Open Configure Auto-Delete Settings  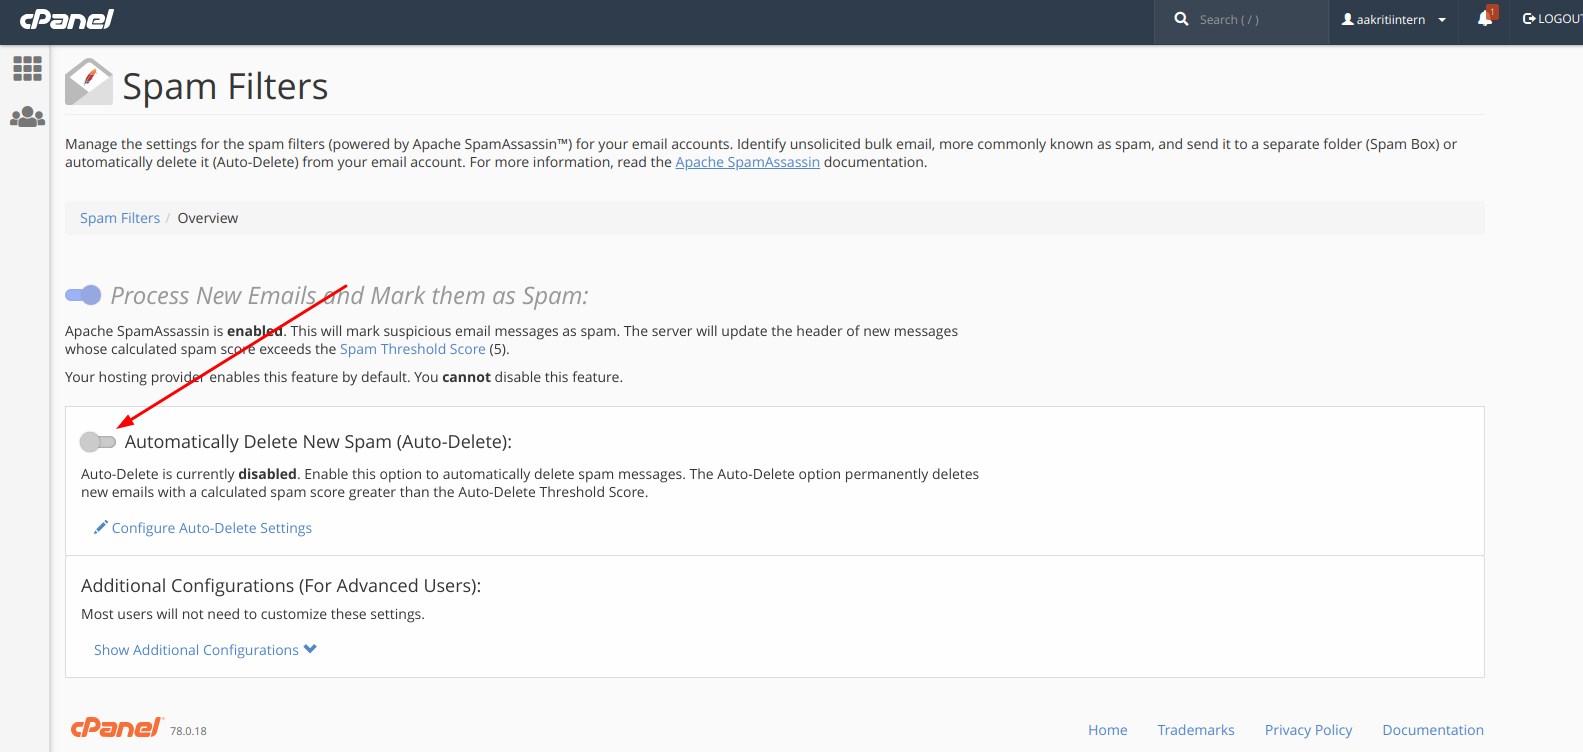pos(212,528)
